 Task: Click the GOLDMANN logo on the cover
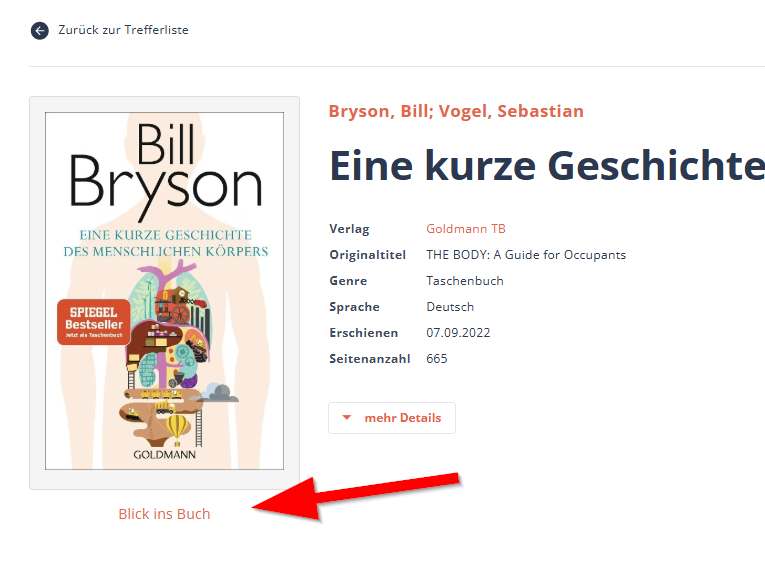click(x=164, y=454)
